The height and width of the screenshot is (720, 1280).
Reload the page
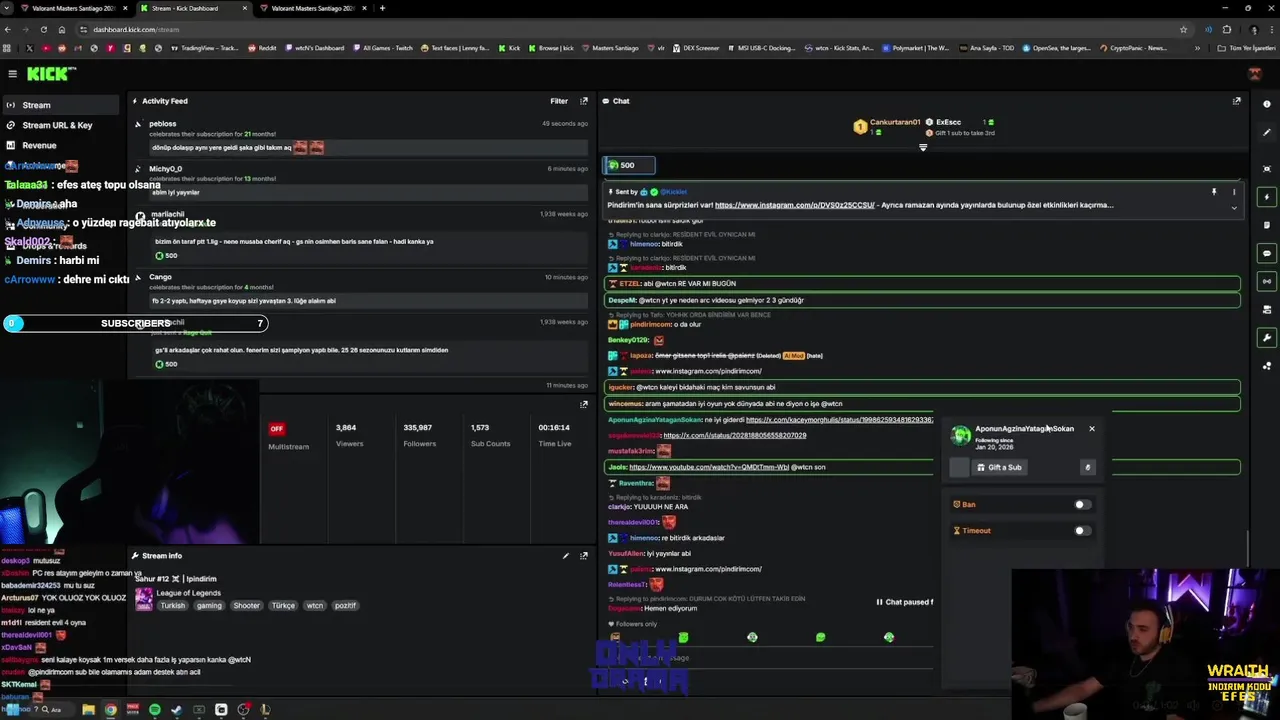tap(43, 30)
